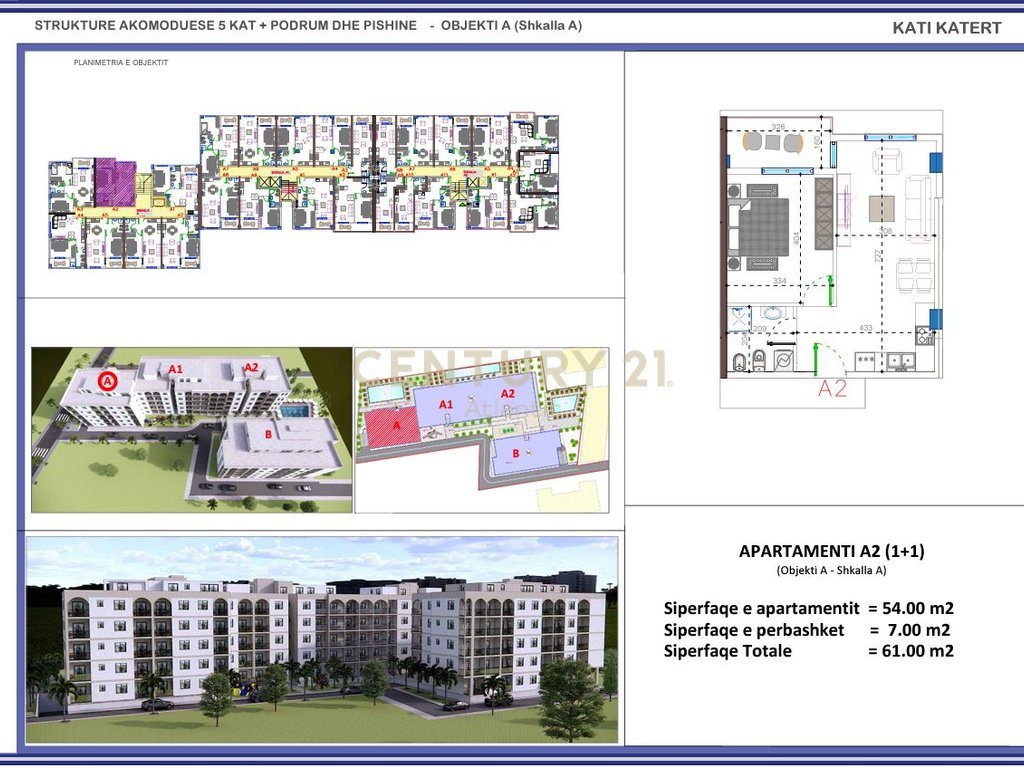This screenshot has width=1024, height=768.
Task: Select the balcony table with two chairs
Action: [x=773, y=142]
